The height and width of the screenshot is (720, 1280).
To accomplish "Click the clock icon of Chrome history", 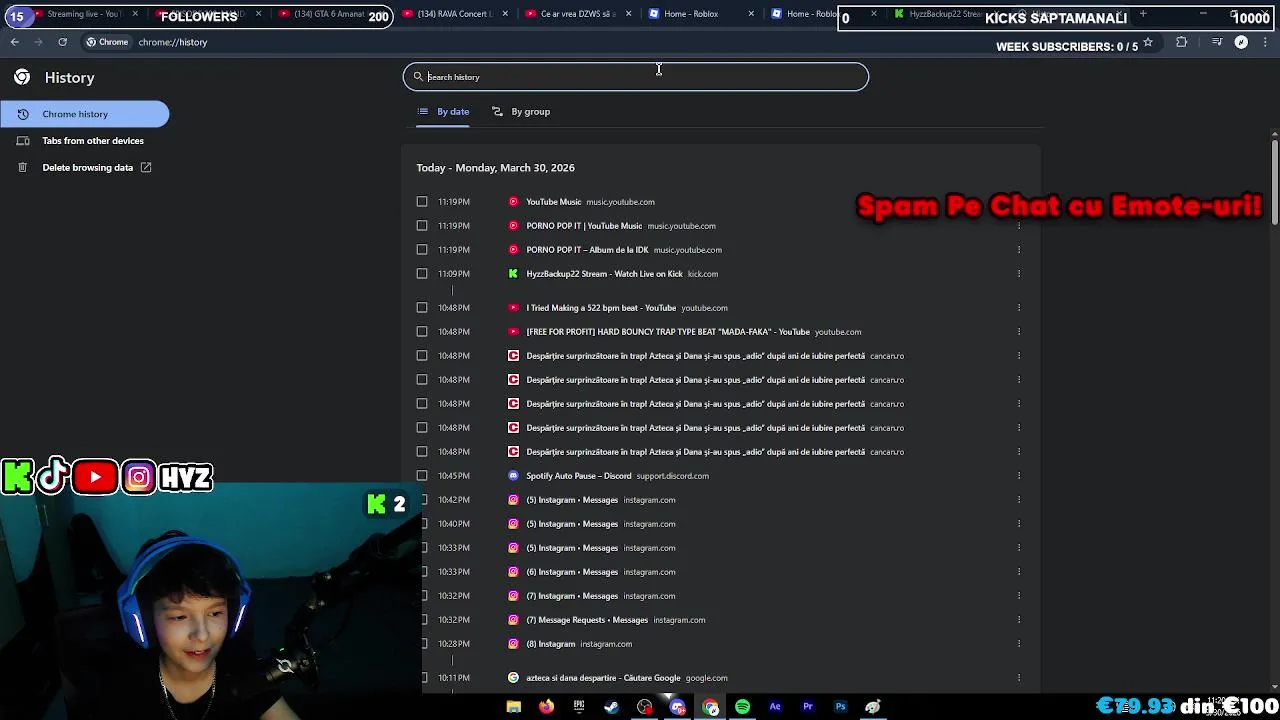I will (23, 114).
